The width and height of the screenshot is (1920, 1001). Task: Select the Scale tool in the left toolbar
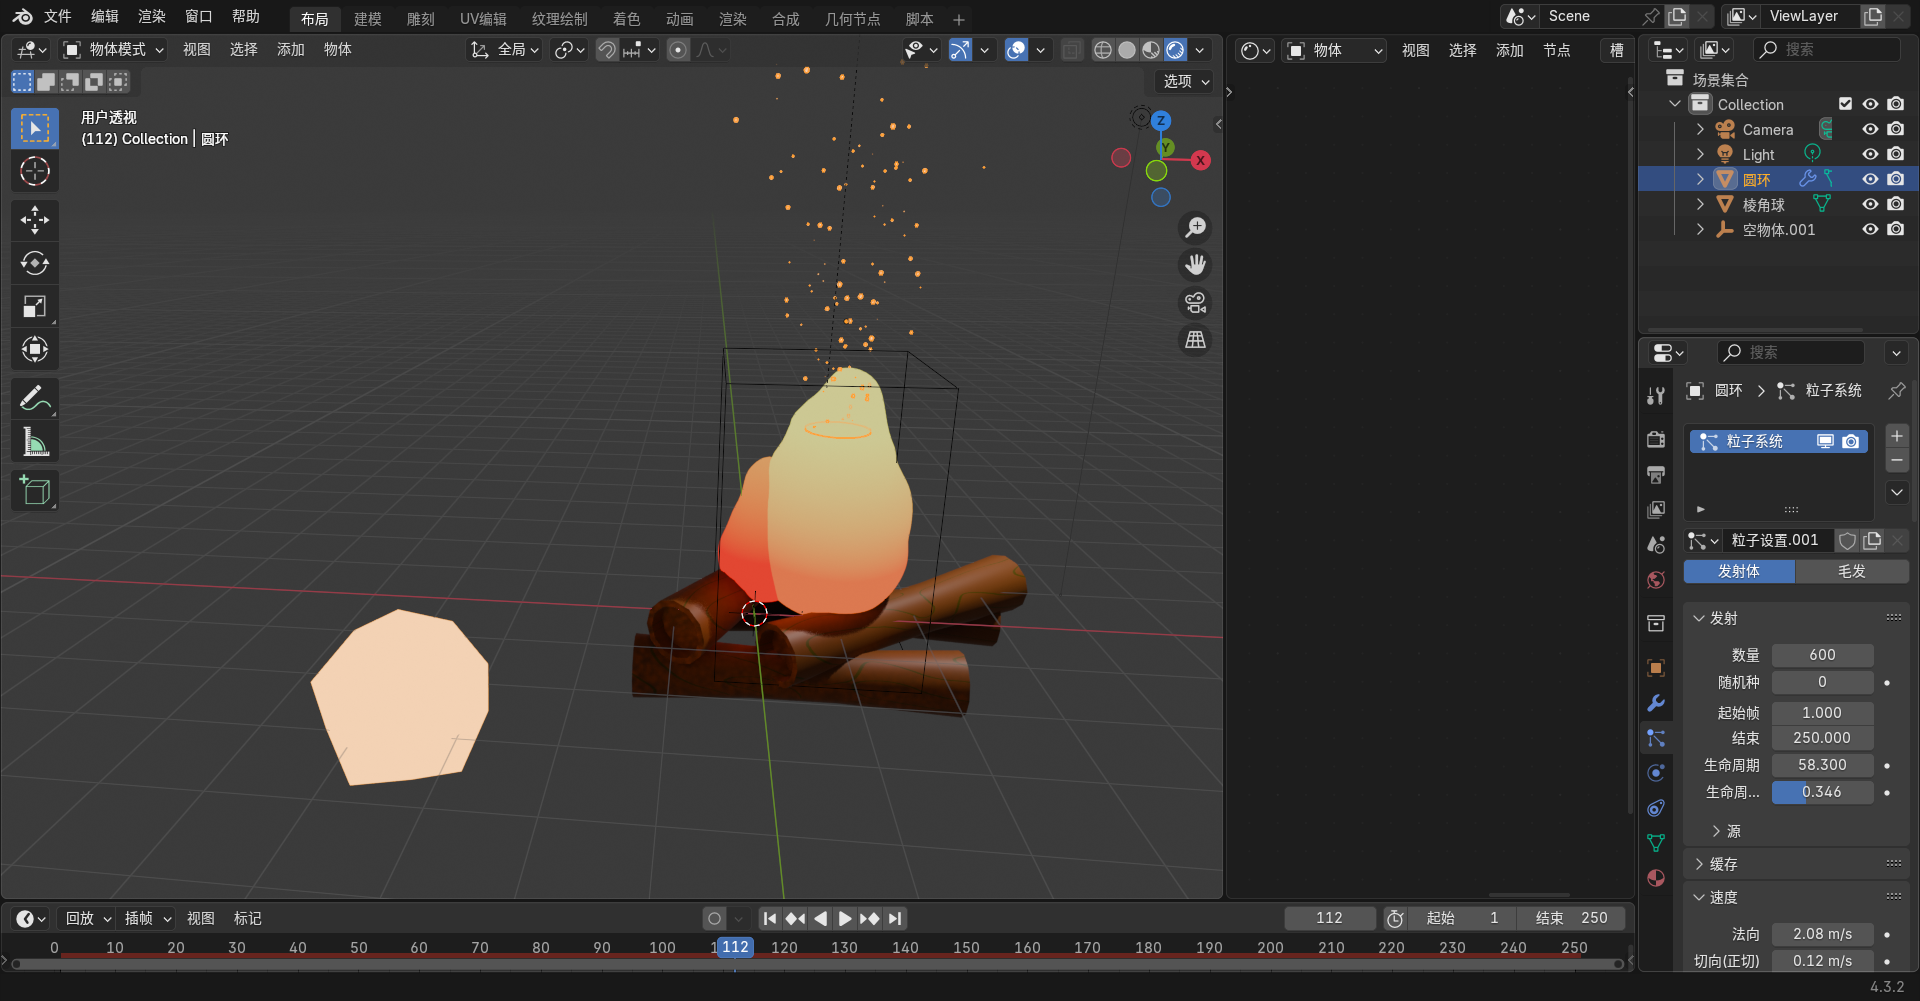35,306
